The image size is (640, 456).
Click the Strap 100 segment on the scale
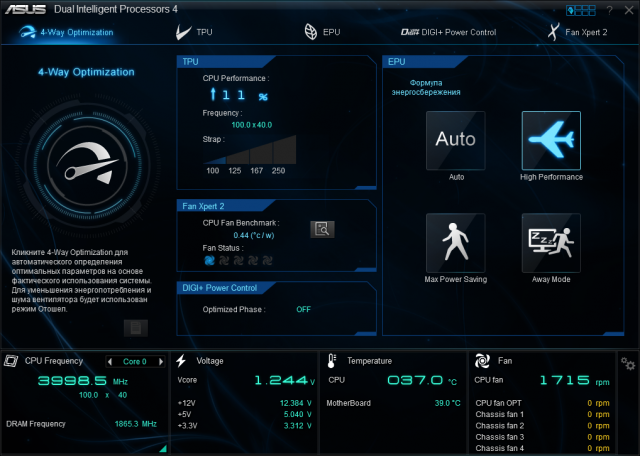click(x=214, y=160)
